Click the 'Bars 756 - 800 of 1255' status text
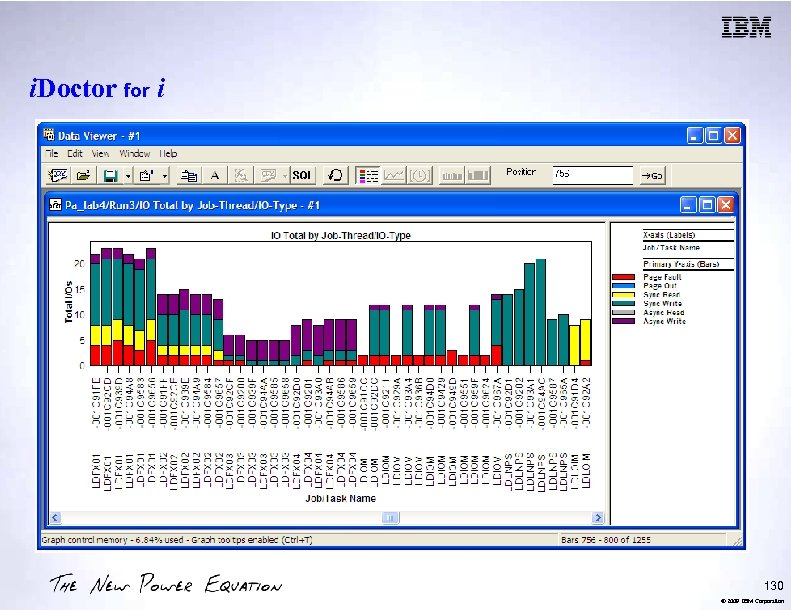 605,540
